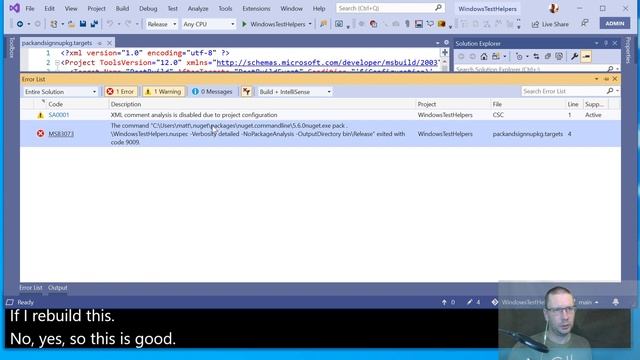Screen dimensions: 640x360
Task: Click the Search (Ctrl+Q) box
Action: point(390,8)
